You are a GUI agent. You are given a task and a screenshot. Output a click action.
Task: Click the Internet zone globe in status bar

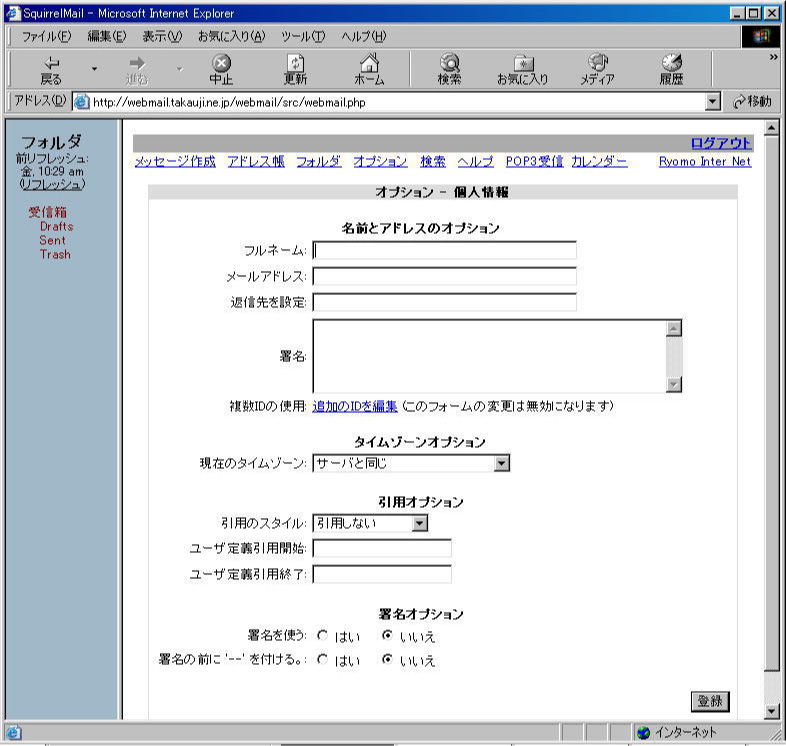pos(644,732)
